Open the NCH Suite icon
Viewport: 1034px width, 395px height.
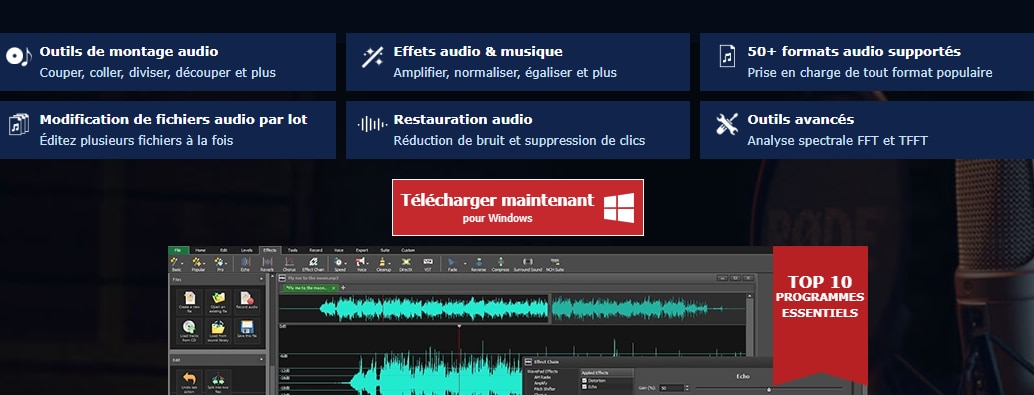[x=555, y=261]
